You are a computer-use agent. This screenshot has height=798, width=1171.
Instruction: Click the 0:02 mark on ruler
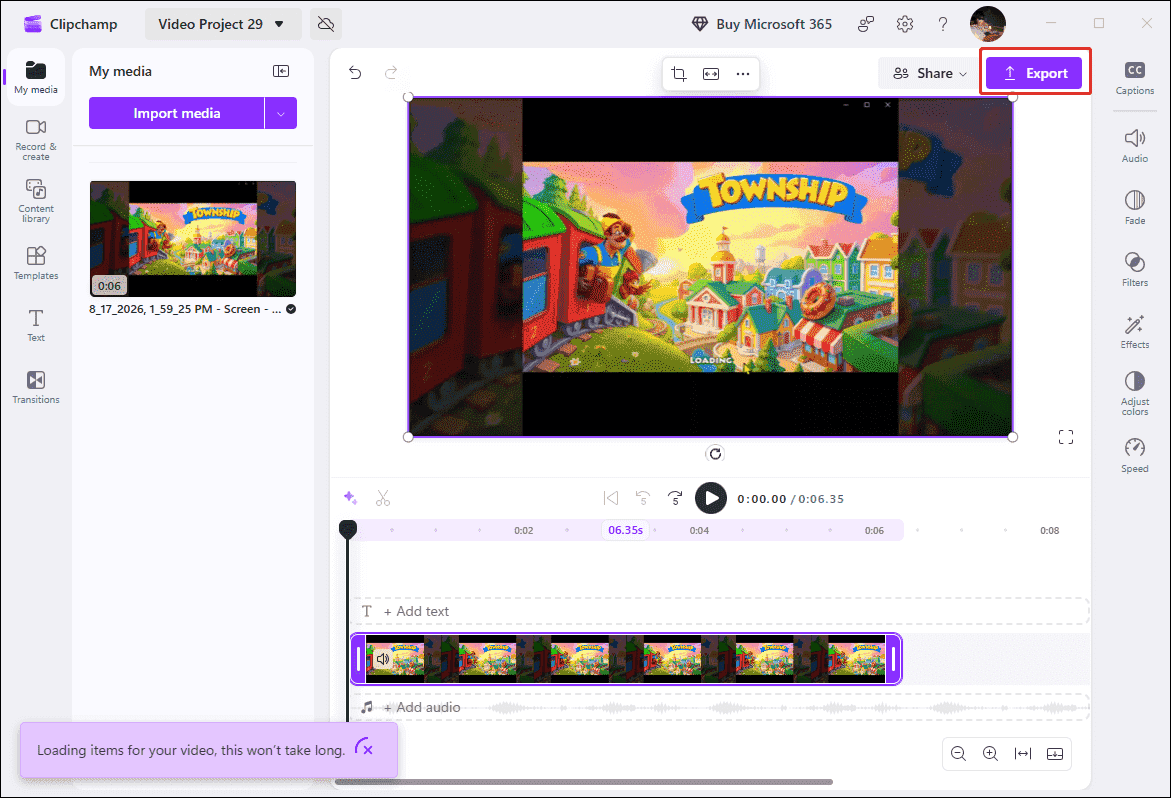[x=524, y=531]
